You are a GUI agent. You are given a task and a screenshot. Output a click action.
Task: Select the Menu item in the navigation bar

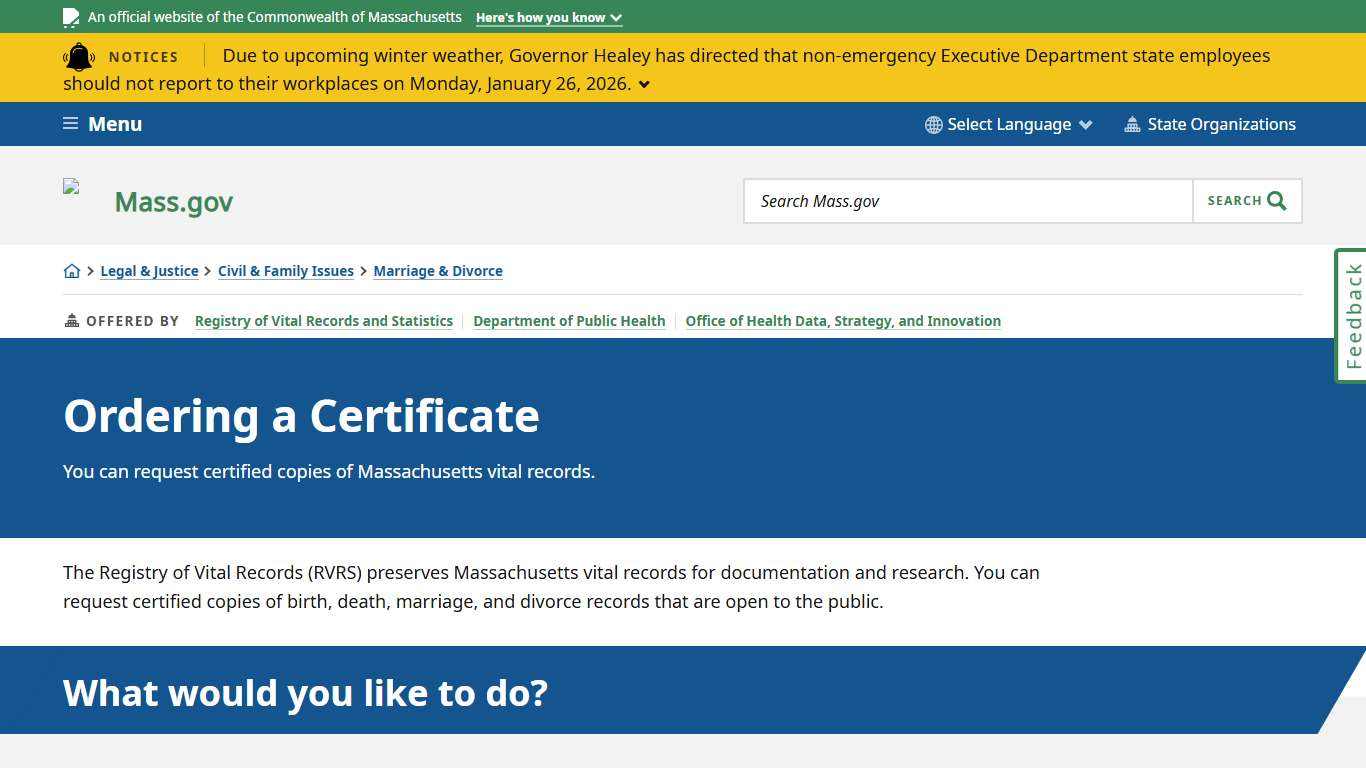(115, 123)
